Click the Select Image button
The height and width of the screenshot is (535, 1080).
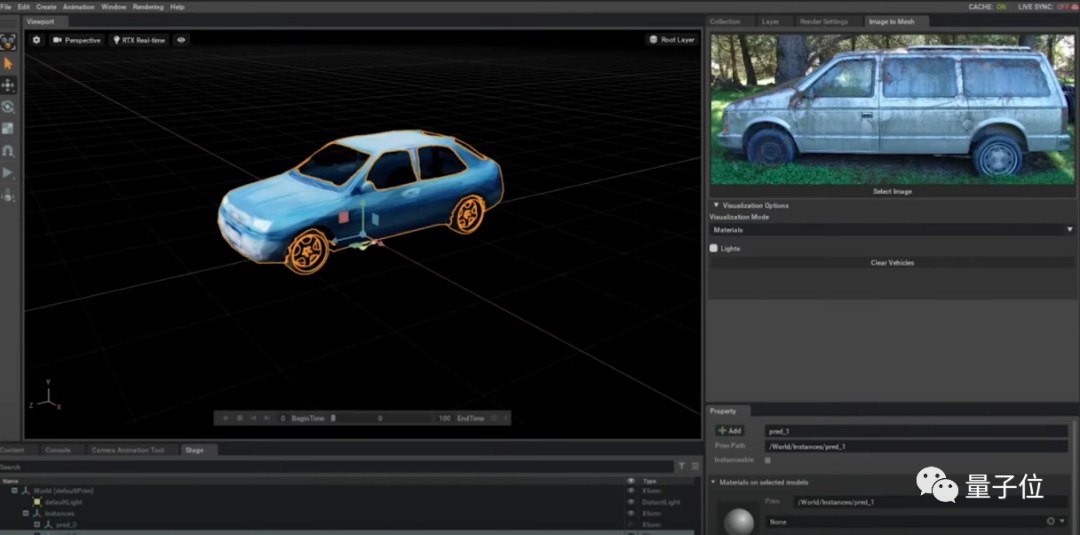[892, 191]
